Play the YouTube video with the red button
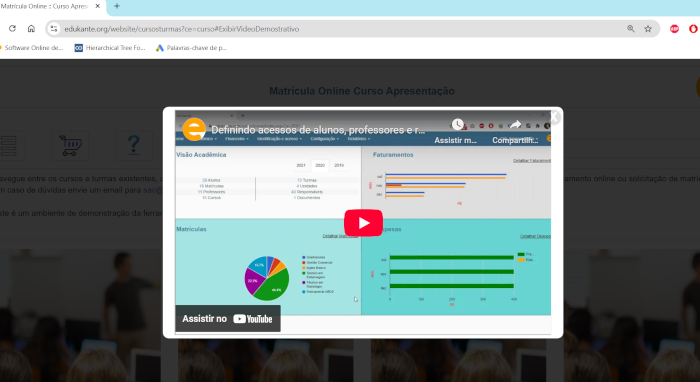This screenshot has height=382, width=700. (x=363, y=223)
